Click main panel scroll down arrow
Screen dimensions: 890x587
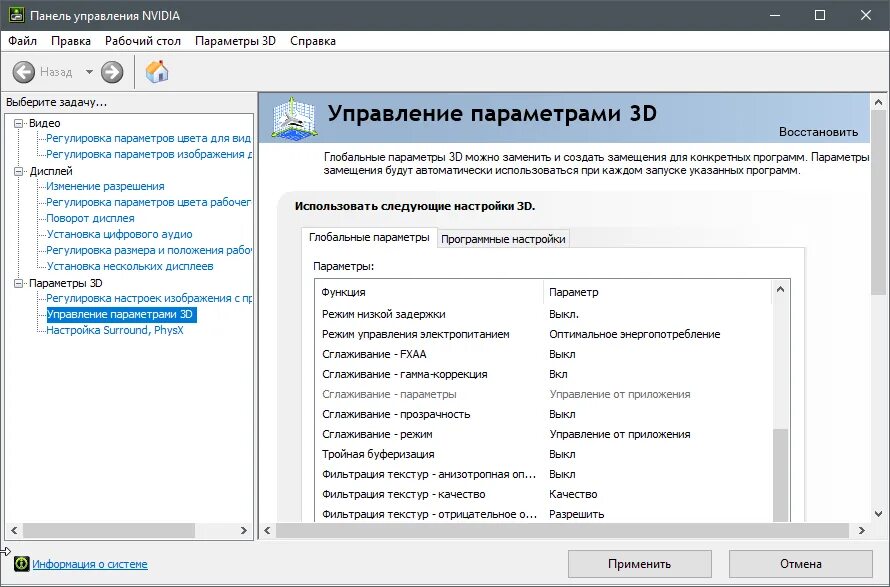(878, 514)
